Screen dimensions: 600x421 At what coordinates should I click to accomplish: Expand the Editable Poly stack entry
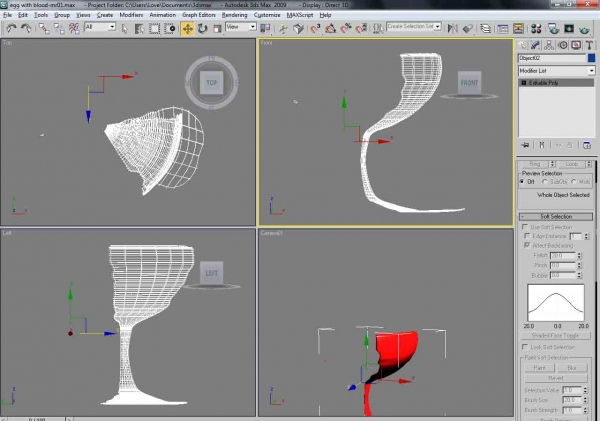pyautogui.click(x=524, y=83)
